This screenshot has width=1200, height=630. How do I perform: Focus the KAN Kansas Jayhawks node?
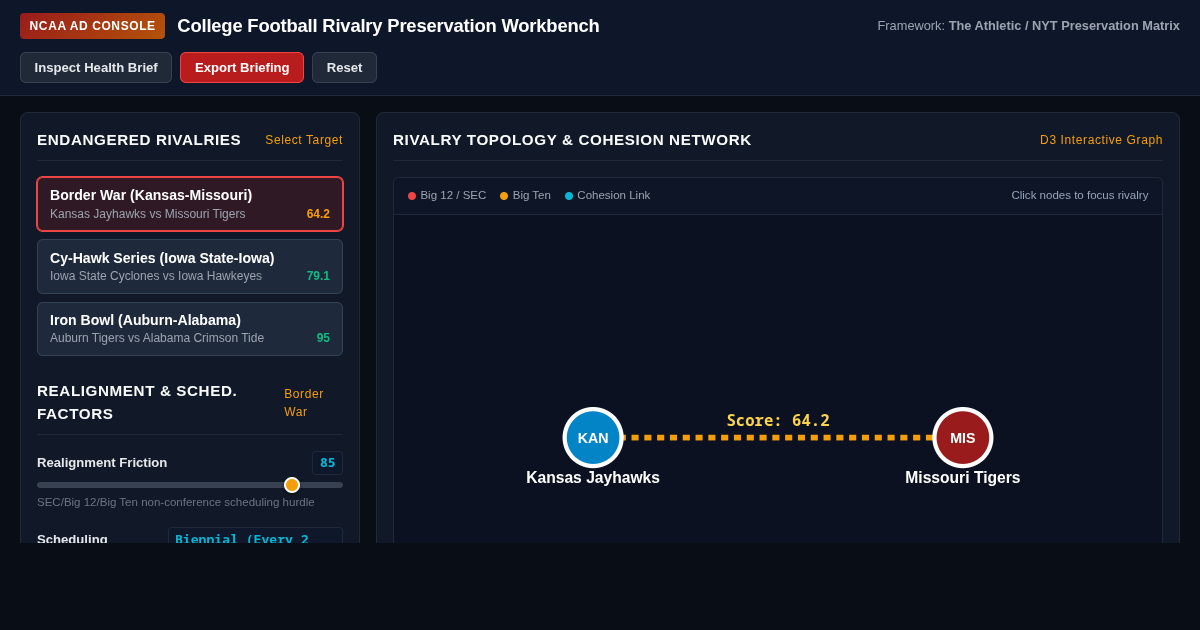point(593,437)
